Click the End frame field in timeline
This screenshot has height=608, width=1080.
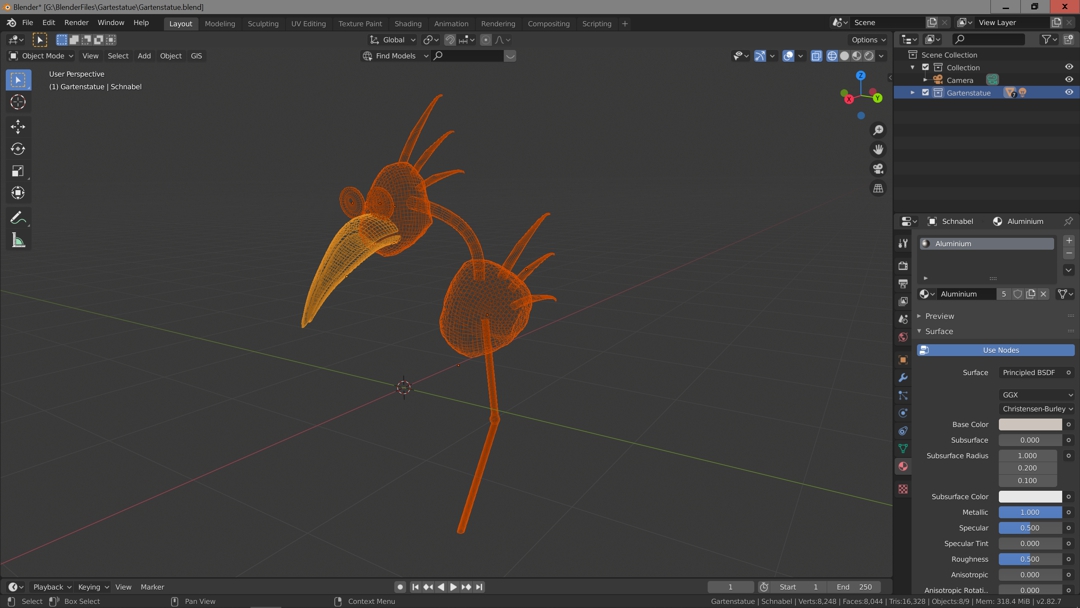click(854, 587)
